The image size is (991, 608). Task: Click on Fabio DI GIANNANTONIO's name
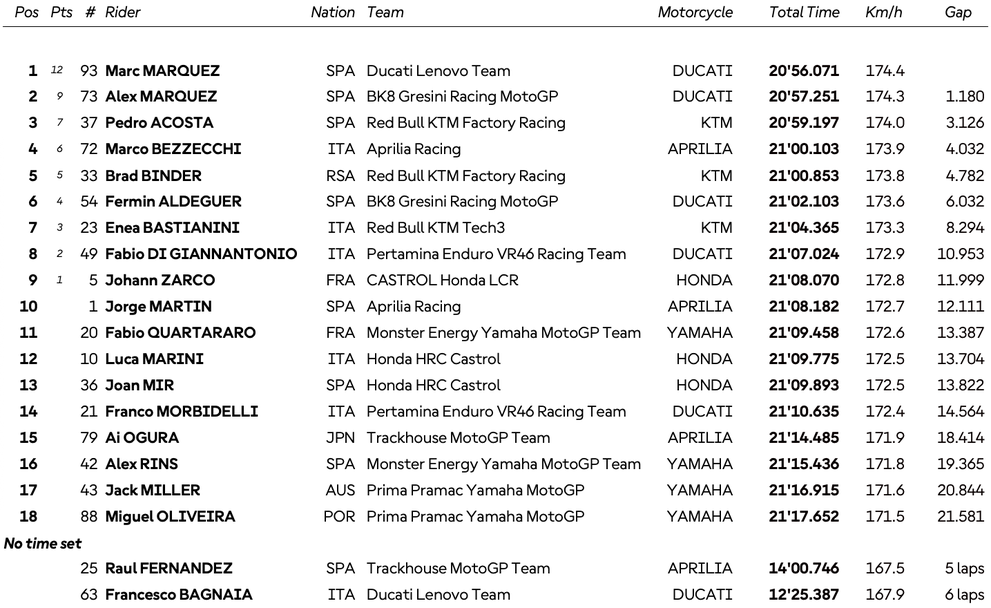(201, 254)
